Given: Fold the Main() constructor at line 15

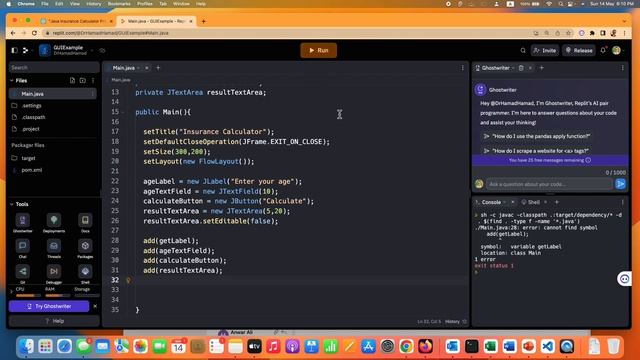Looking at the screenshot, I should tap(124, 112).
